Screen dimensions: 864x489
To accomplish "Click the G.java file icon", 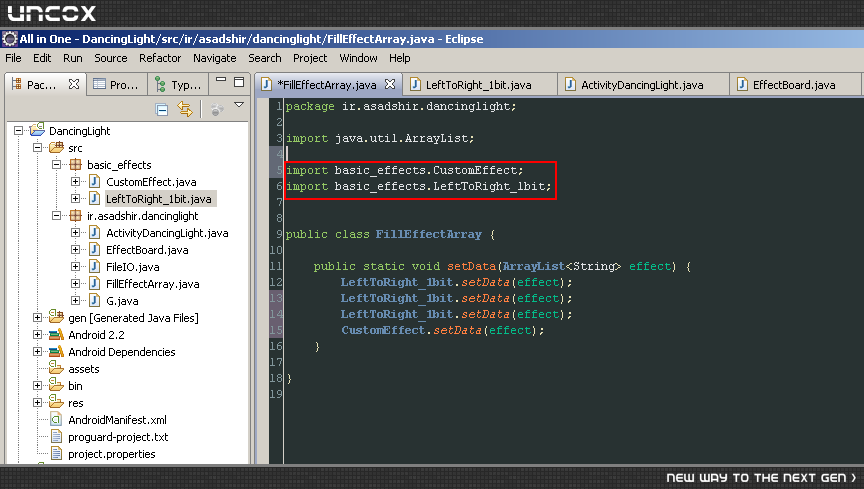I will click(x=95, y=300).
